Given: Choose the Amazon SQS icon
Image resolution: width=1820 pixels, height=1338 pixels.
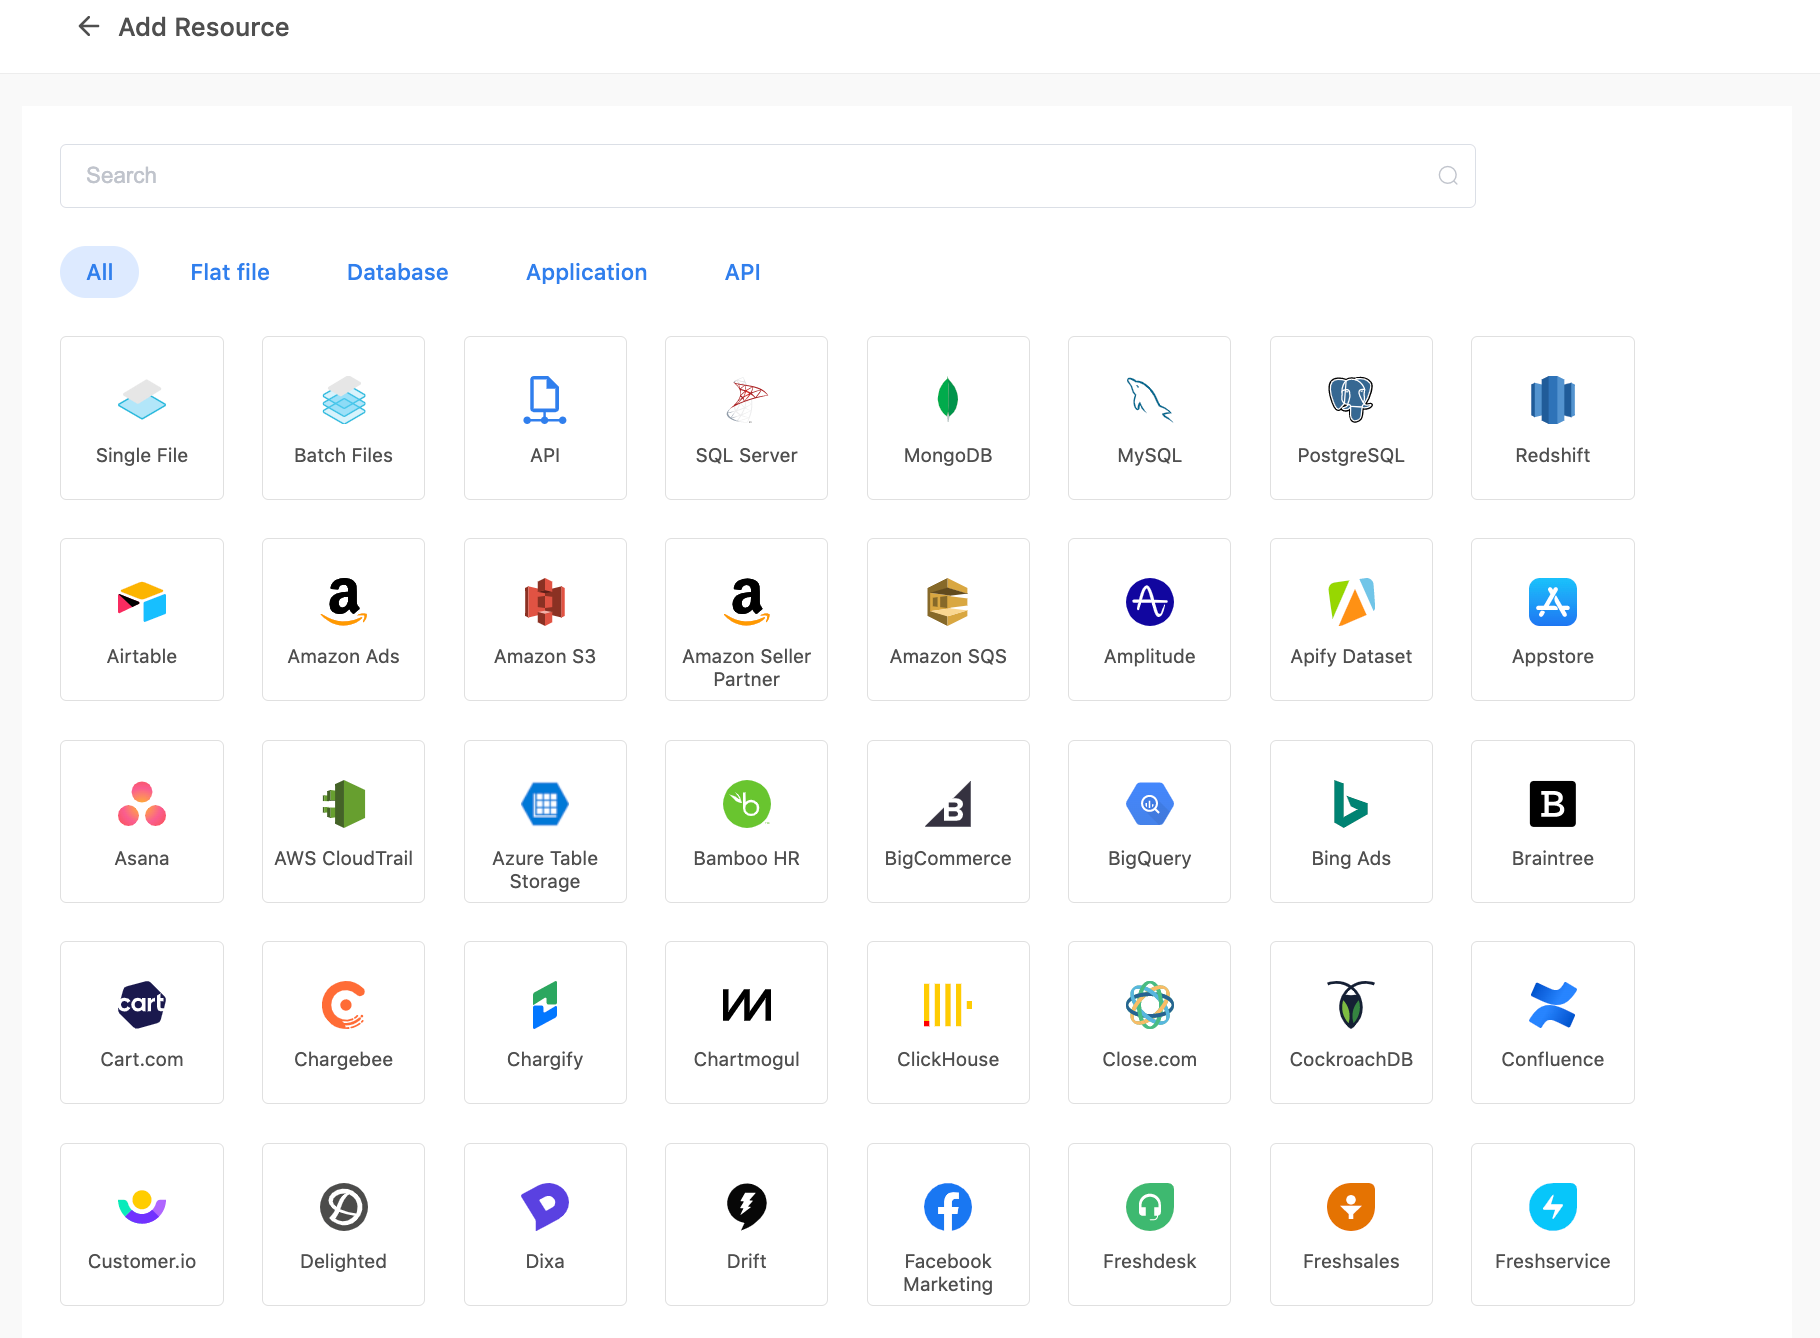Looking at the screenshot, I should click(x=948, y=602).
